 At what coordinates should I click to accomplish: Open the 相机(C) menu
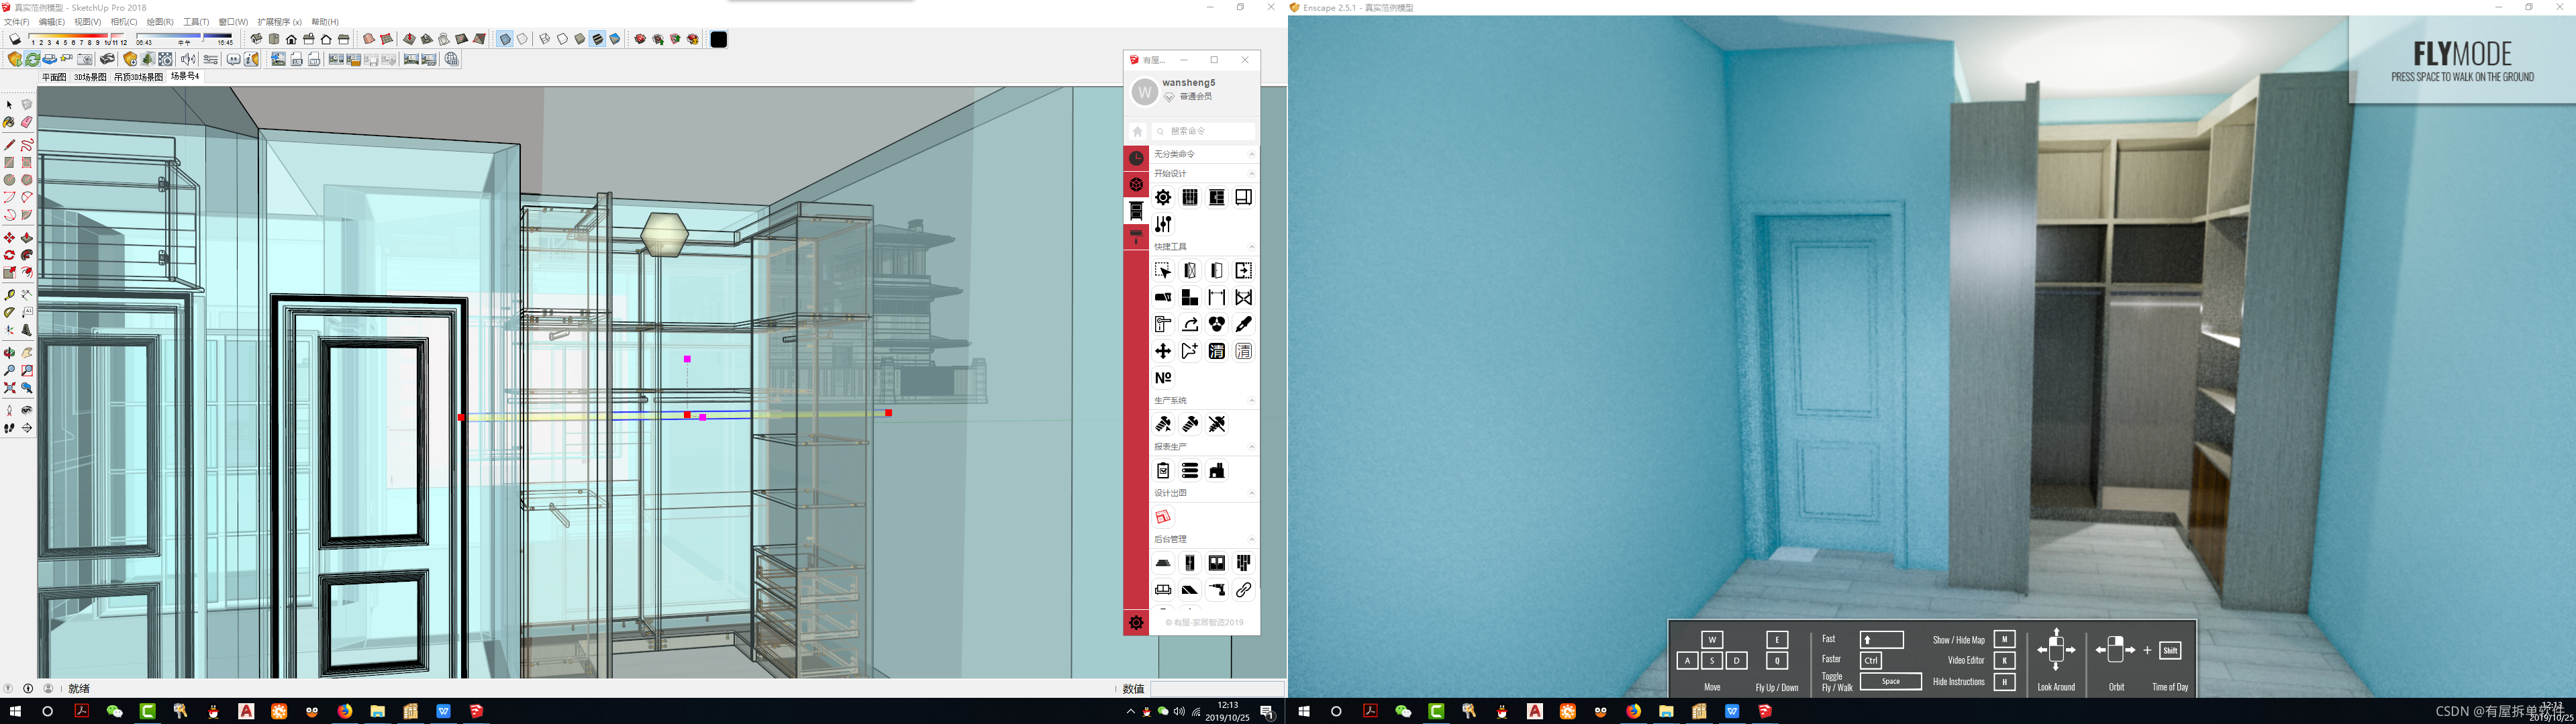coord(124,21)
